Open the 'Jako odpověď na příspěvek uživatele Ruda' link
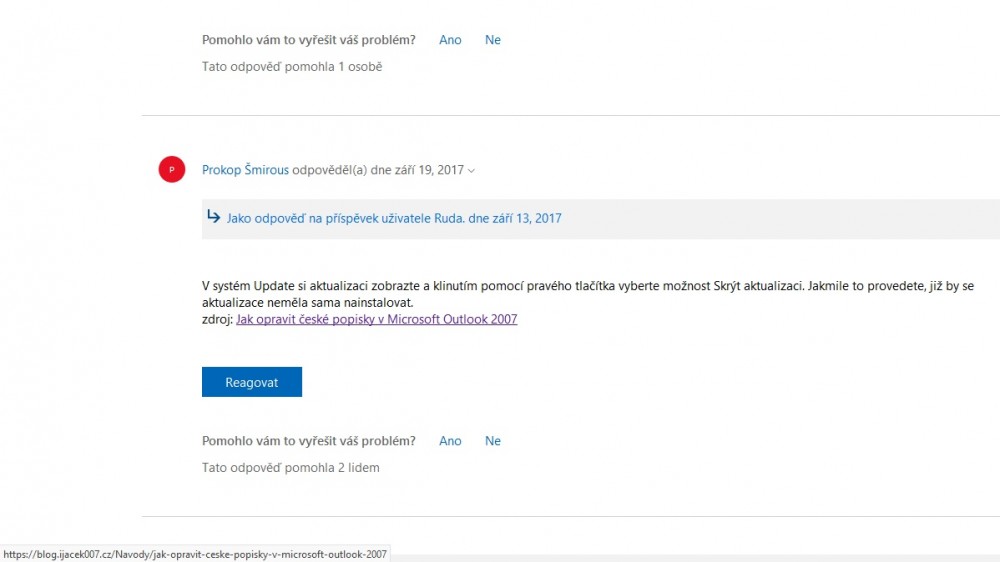The image size is (1000, 562). (x=394, y=218)
